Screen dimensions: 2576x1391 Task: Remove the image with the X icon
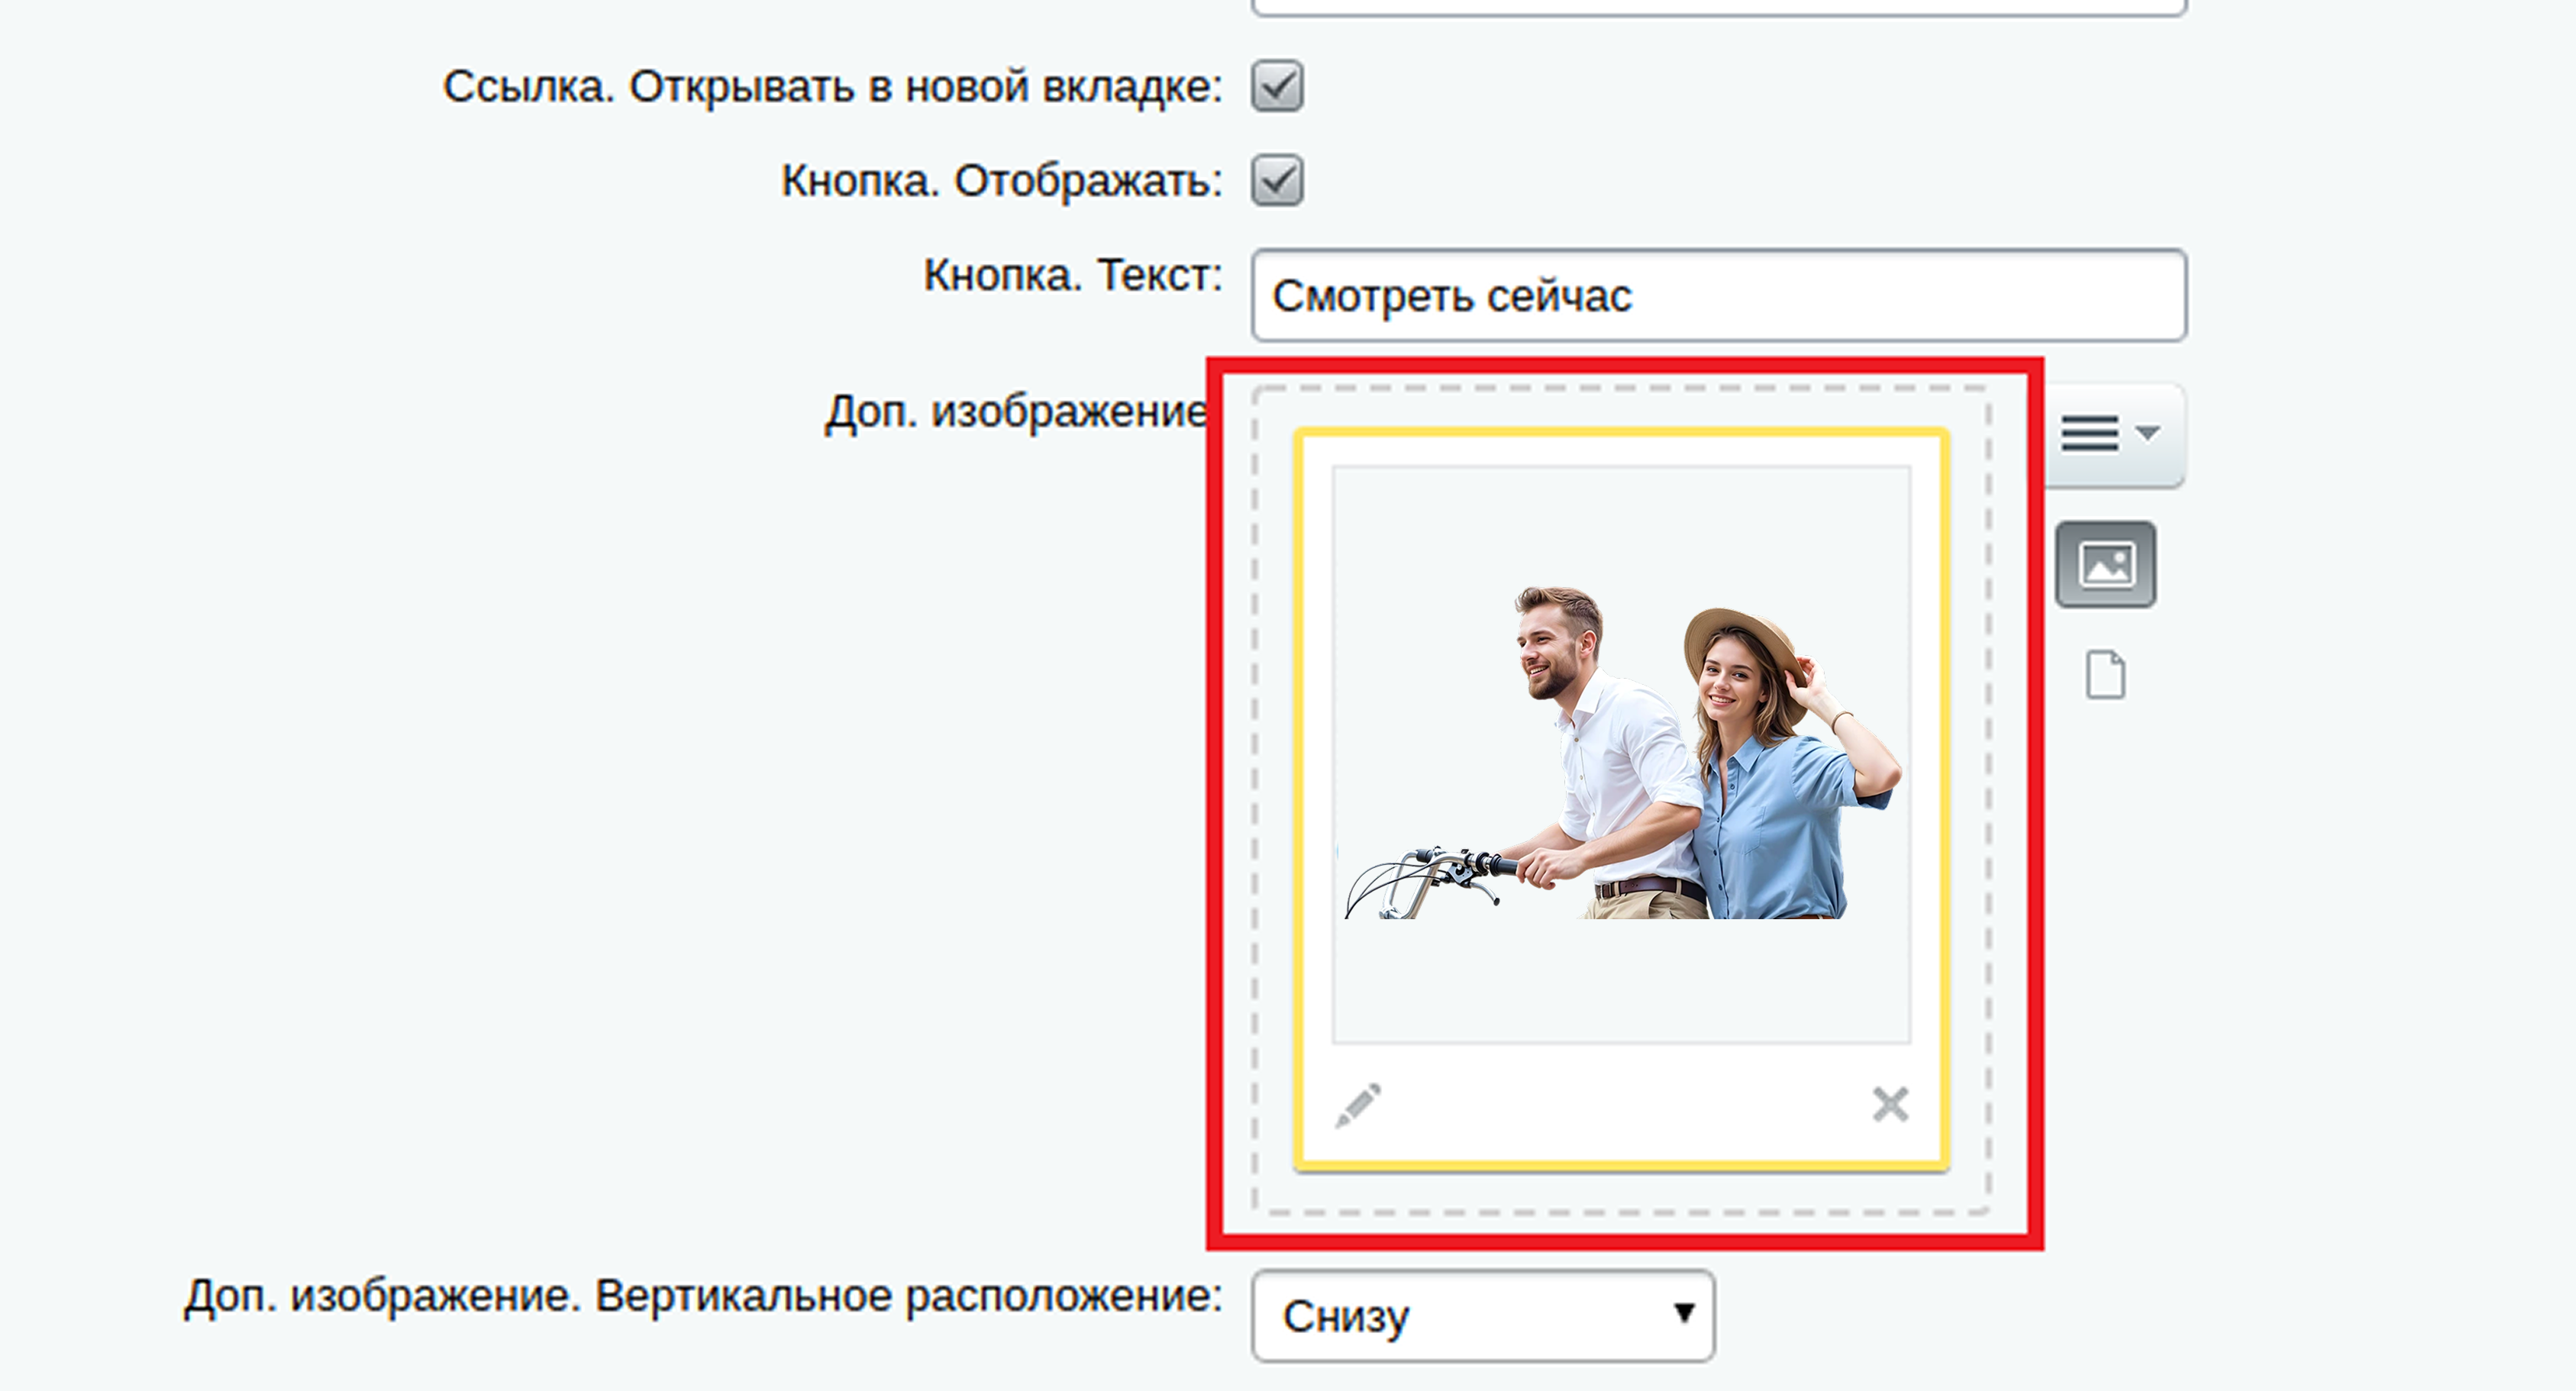[x=1890, y=1105]
